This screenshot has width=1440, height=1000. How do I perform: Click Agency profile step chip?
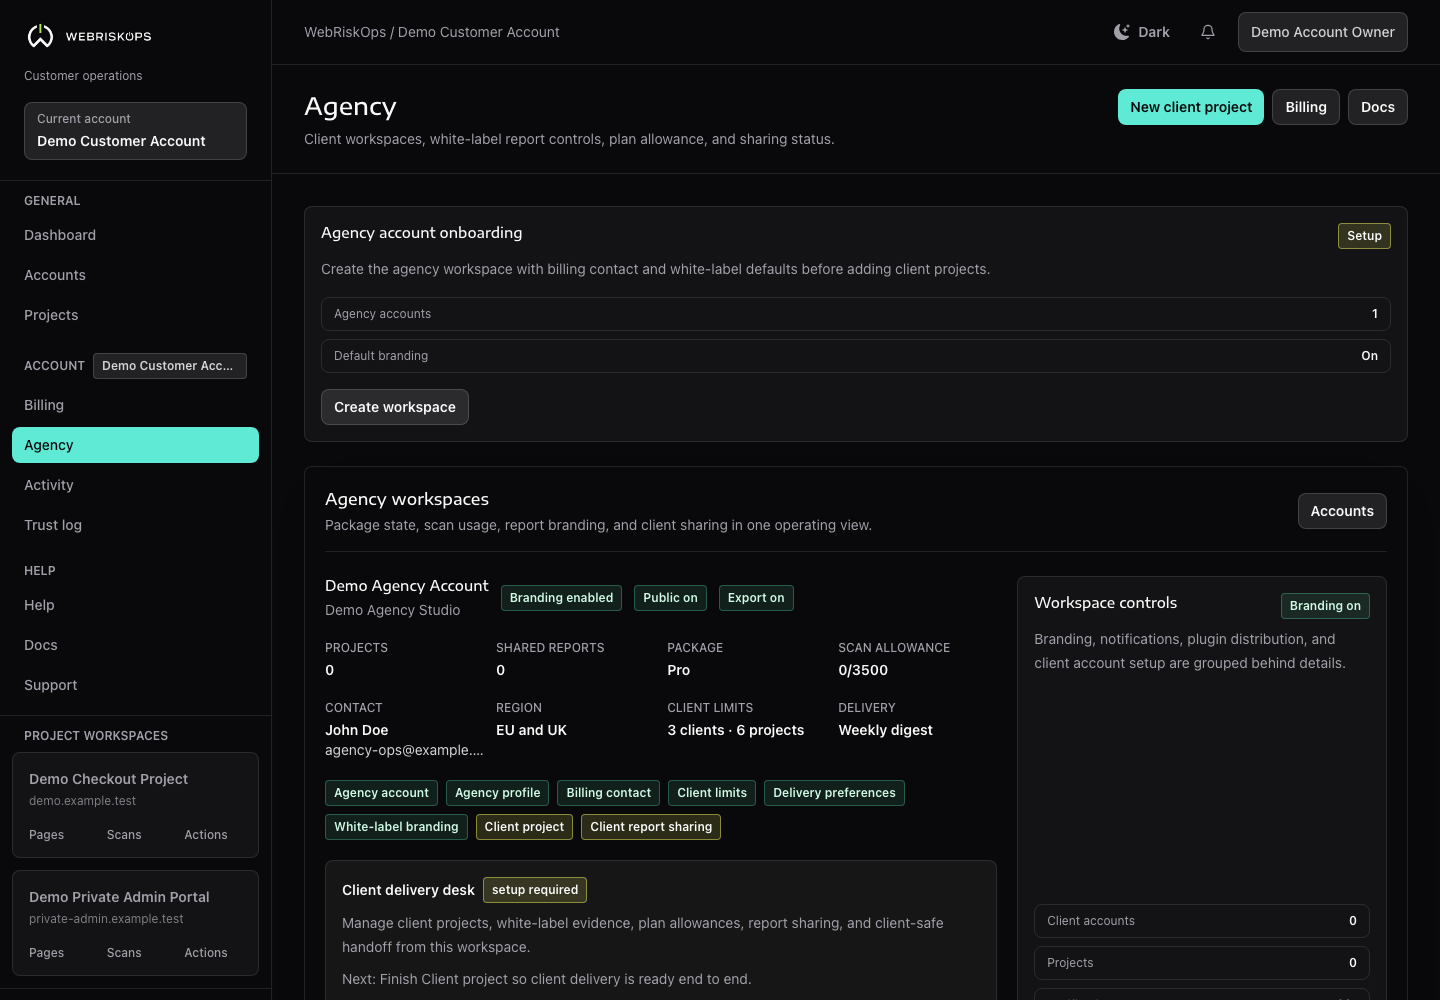coord(497,793)
